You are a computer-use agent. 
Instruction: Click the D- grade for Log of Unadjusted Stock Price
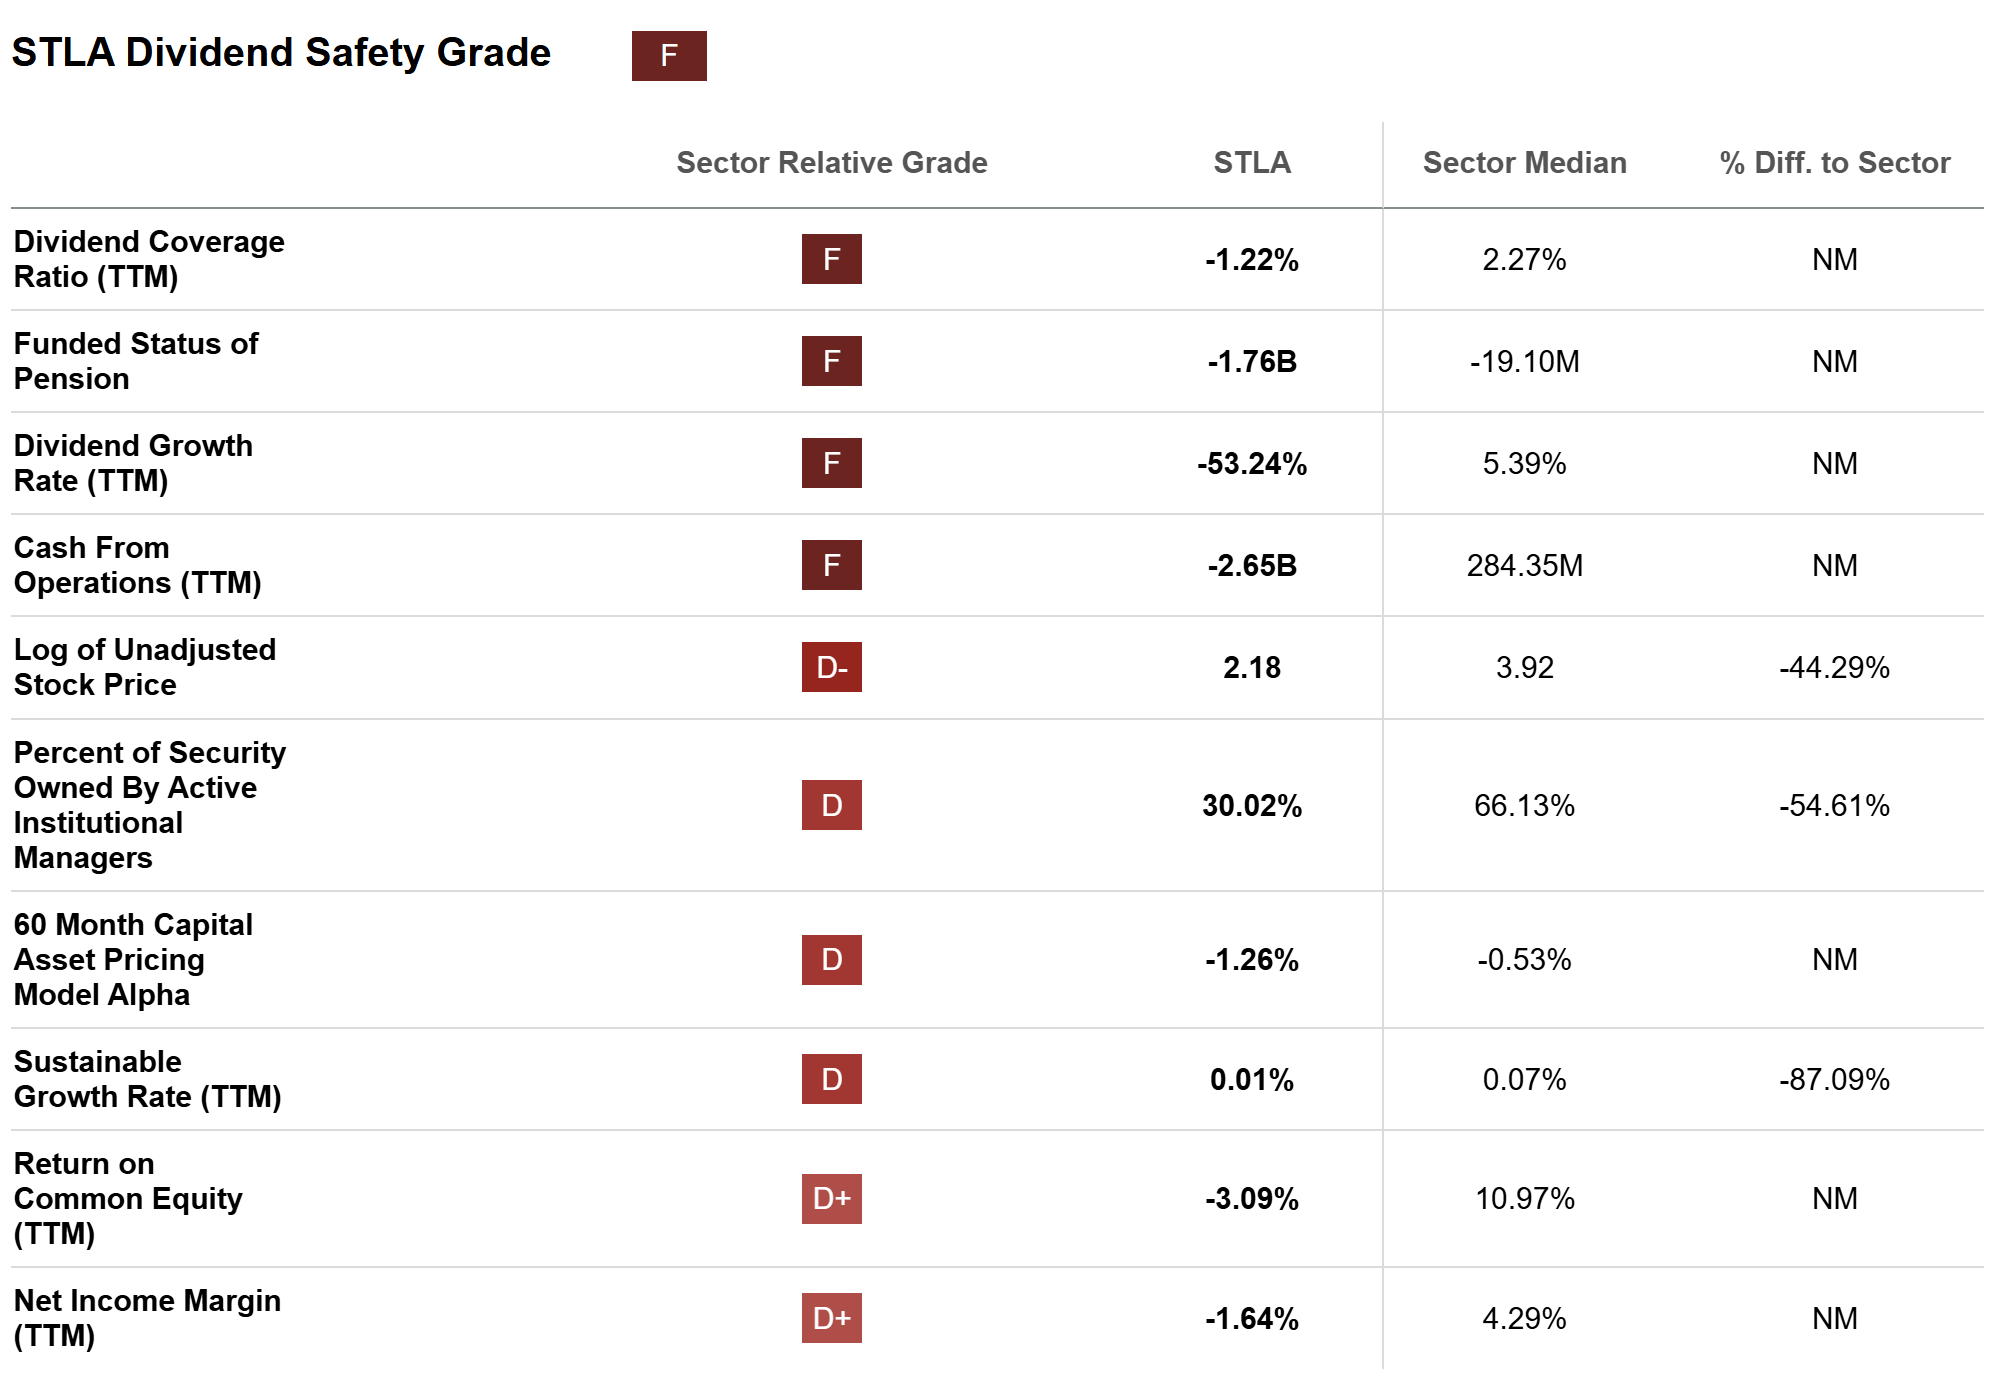click(831, 667)
